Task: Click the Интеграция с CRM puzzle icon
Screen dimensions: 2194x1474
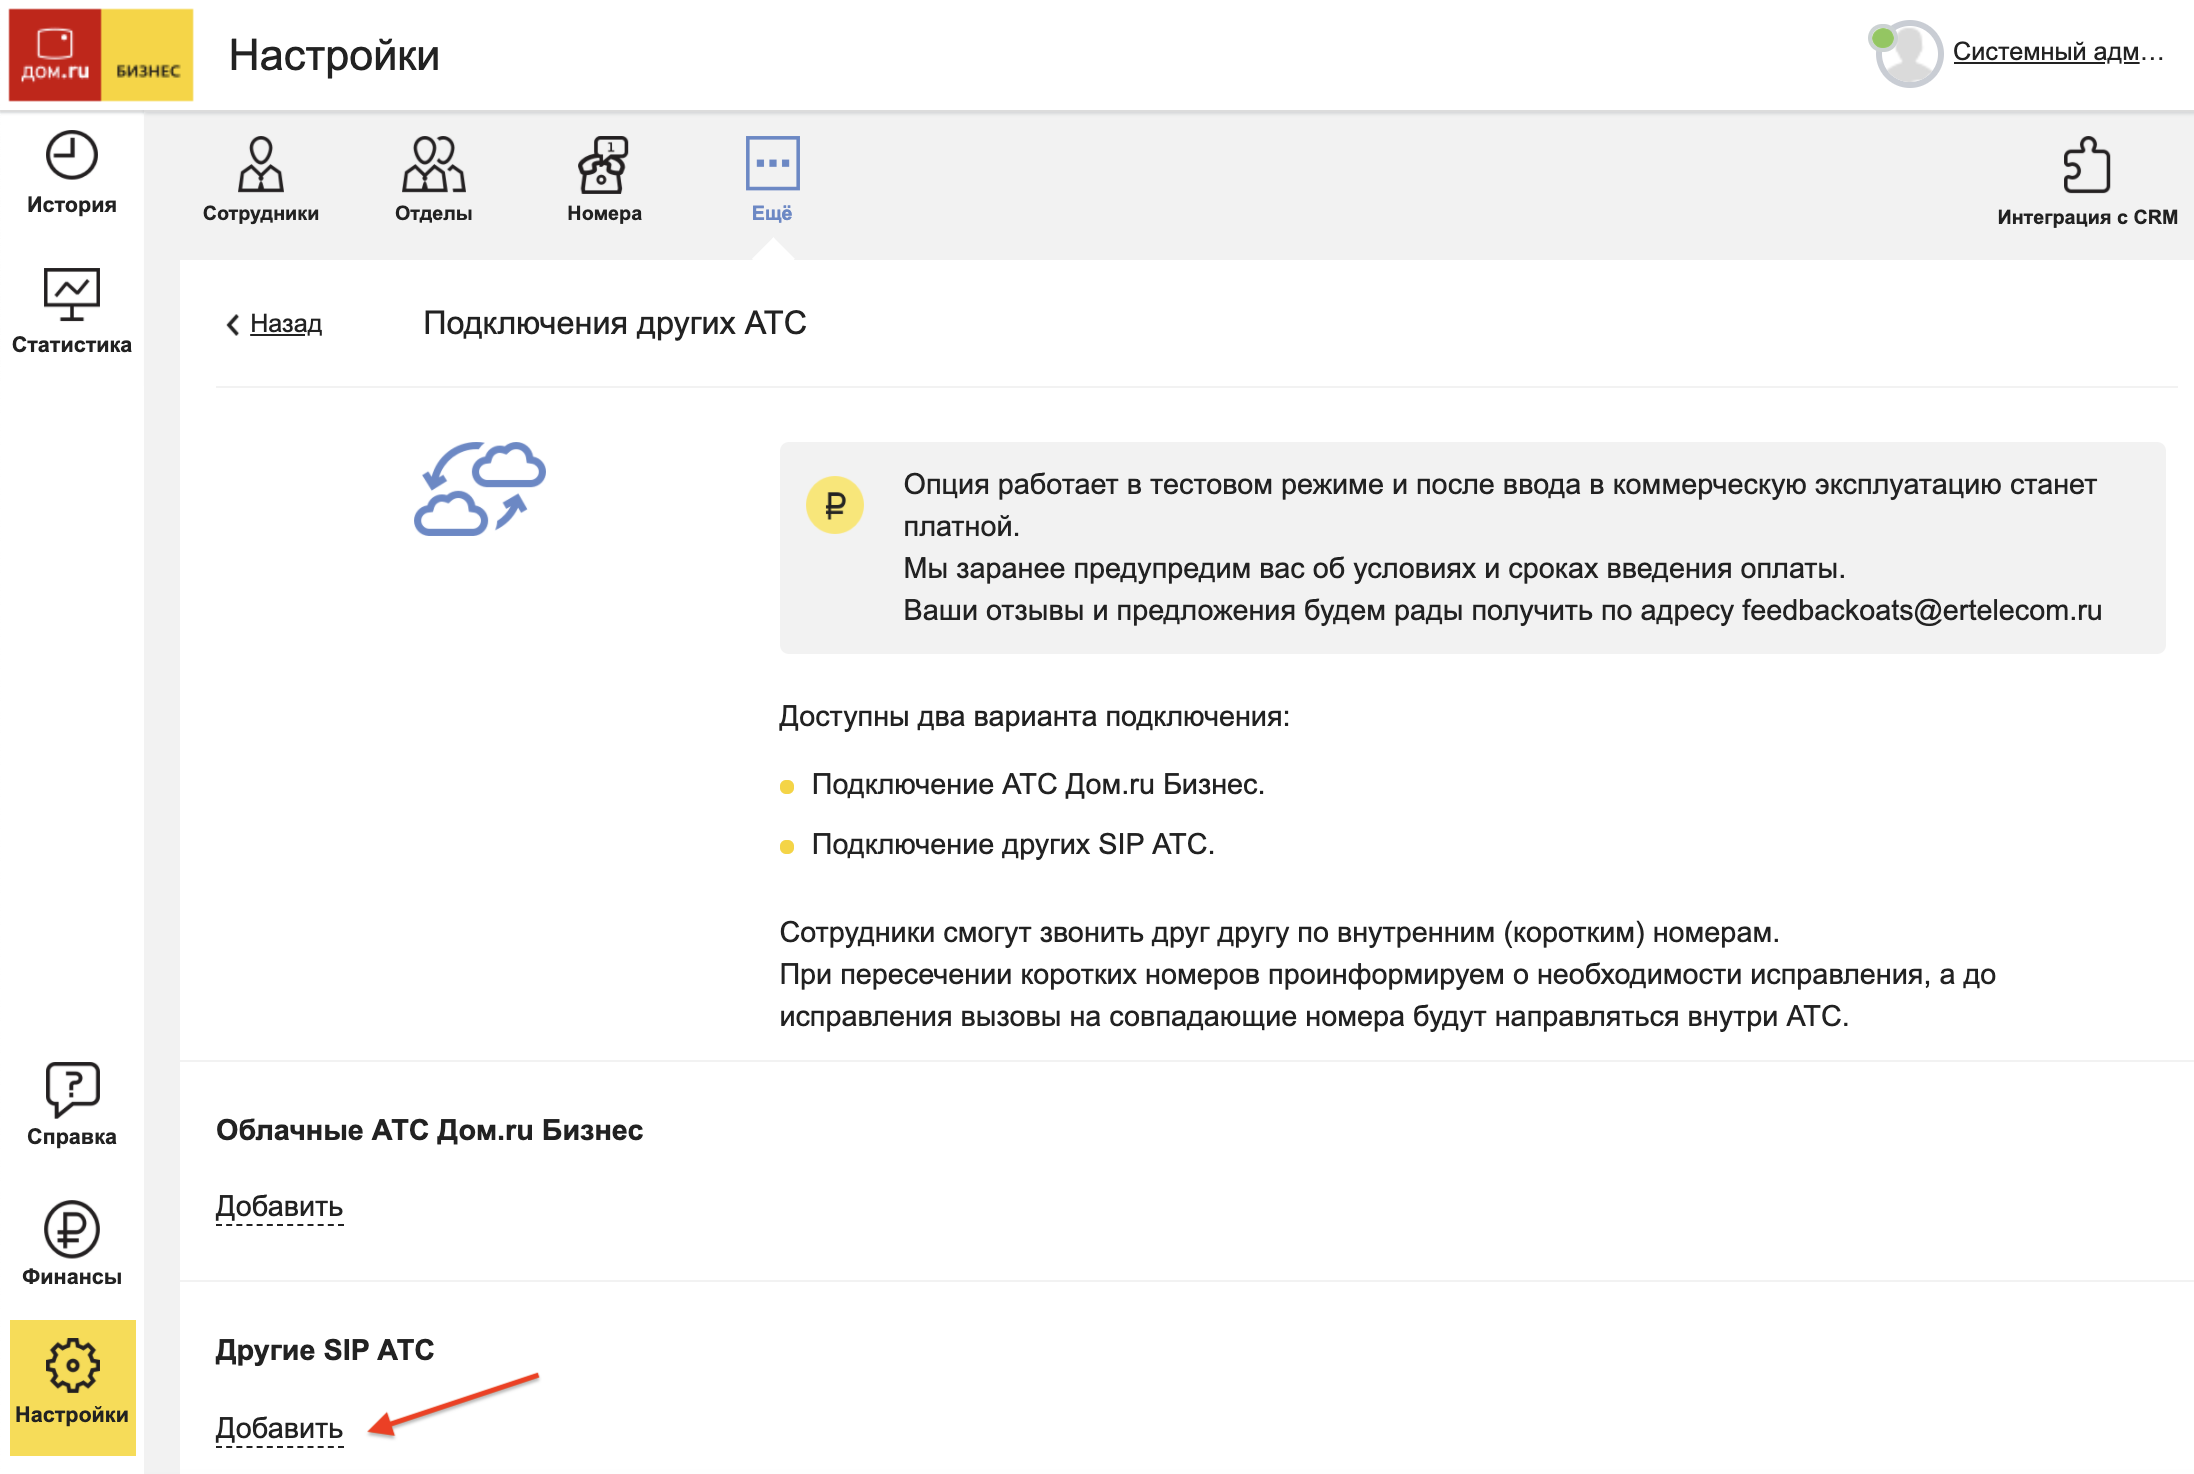Action: (x=2086, y=165)
